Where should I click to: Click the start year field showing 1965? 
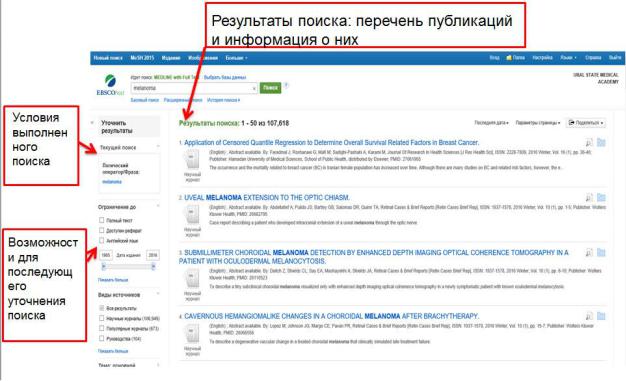106,255
